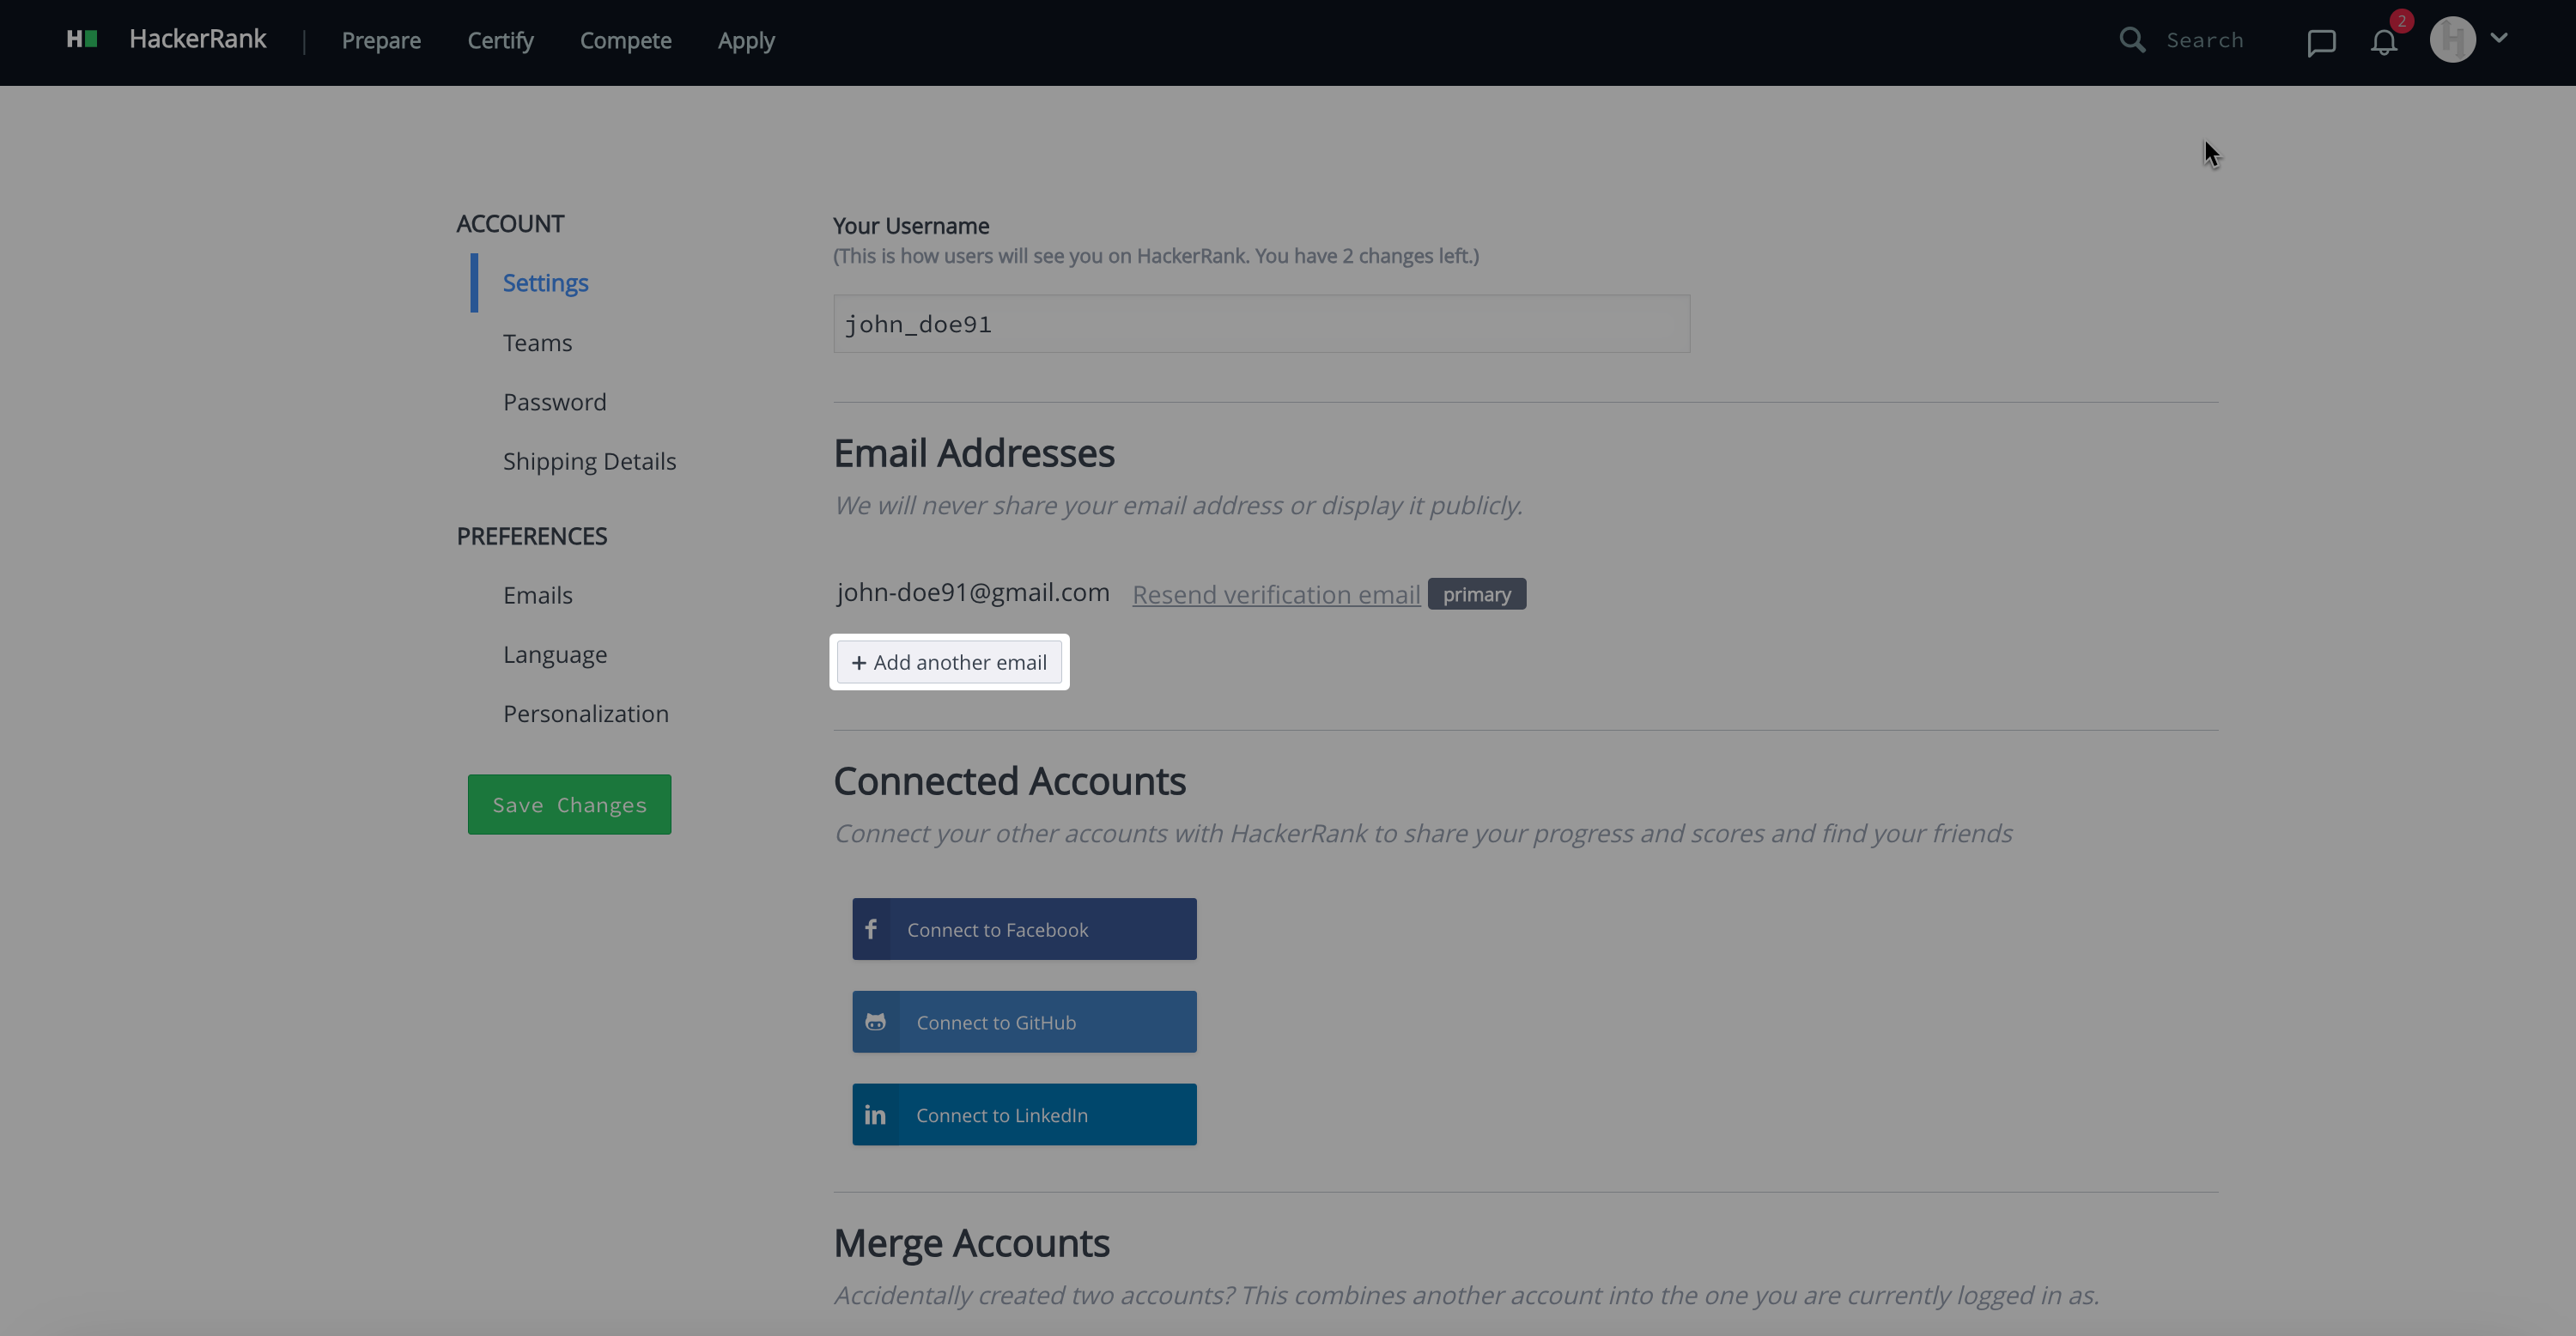Click Add another email button
Image resolution: width=2576 pixels, height=1336 pixels.
[949, 662]
